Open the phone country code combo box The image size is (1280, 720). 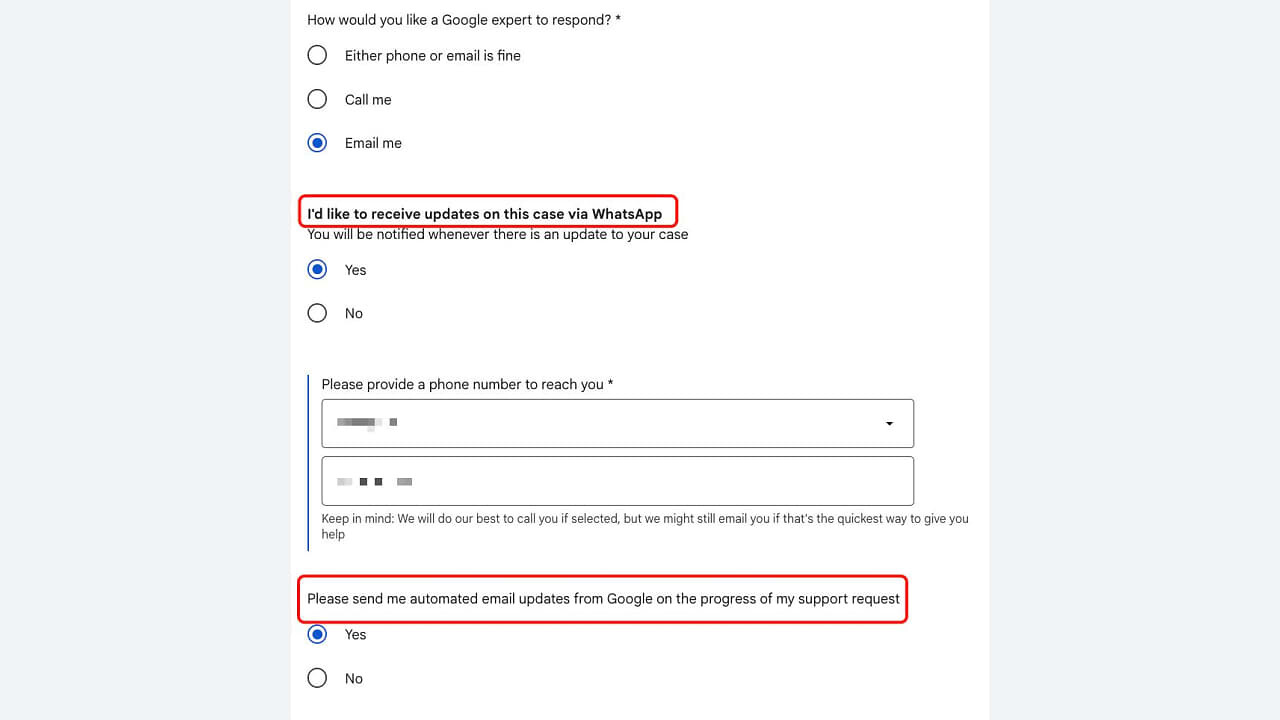(x=600, y=424)
